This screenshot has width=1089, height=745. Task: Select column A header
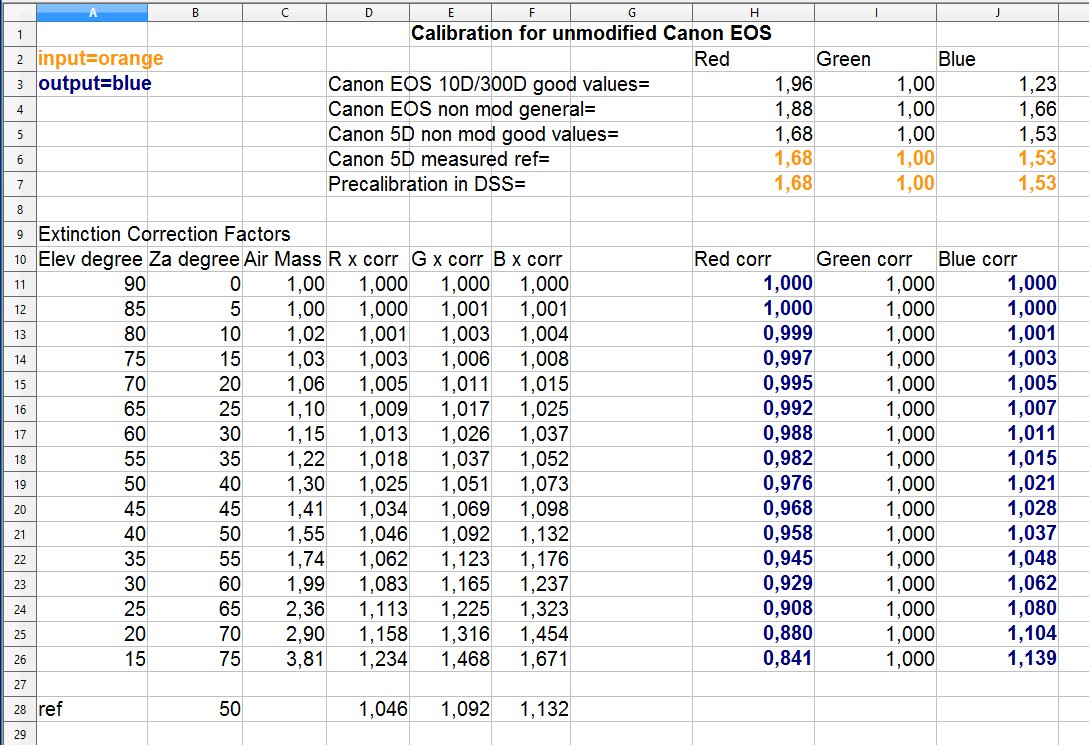[92, 12]
